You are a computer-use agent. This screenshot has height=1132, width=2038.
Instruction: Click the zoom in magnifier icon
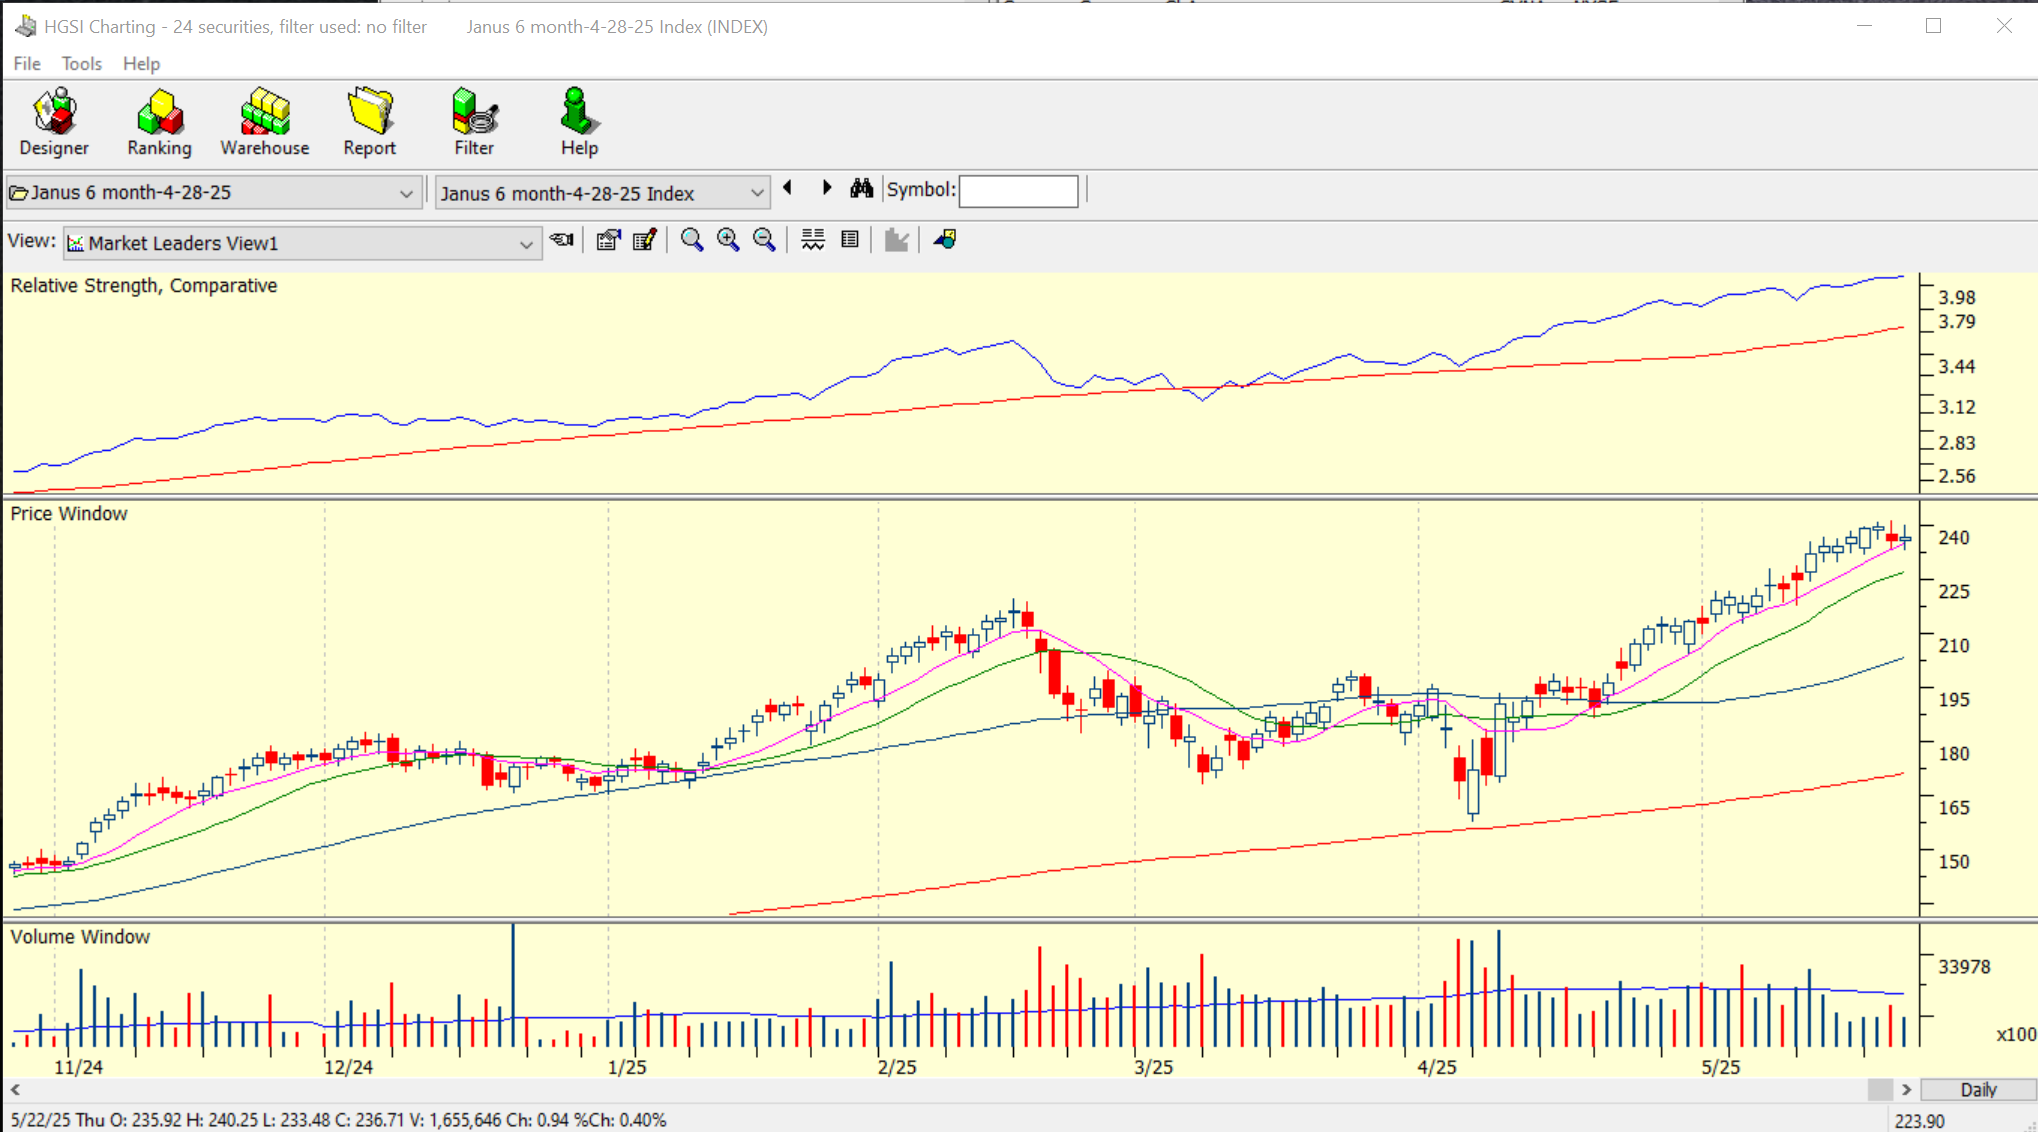point(728,240)
